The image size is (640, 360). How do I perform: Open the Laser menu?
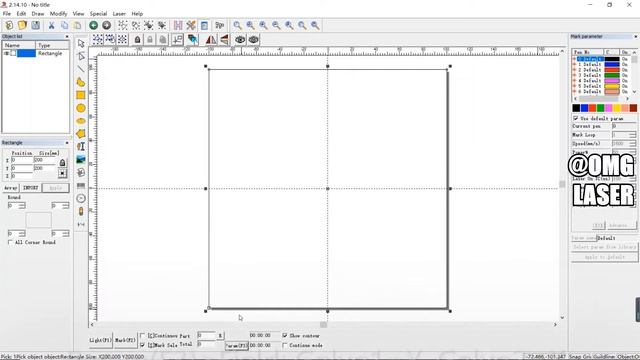(119, 14)
